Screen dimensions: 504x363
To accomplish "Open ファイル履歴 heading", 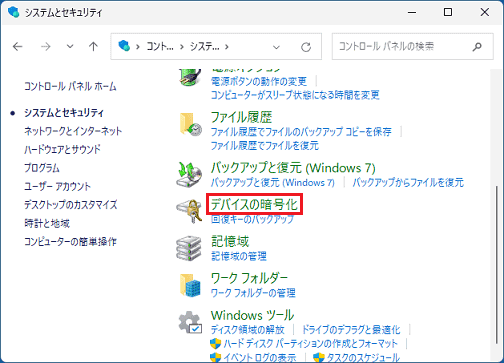I will tap(242, 117).
